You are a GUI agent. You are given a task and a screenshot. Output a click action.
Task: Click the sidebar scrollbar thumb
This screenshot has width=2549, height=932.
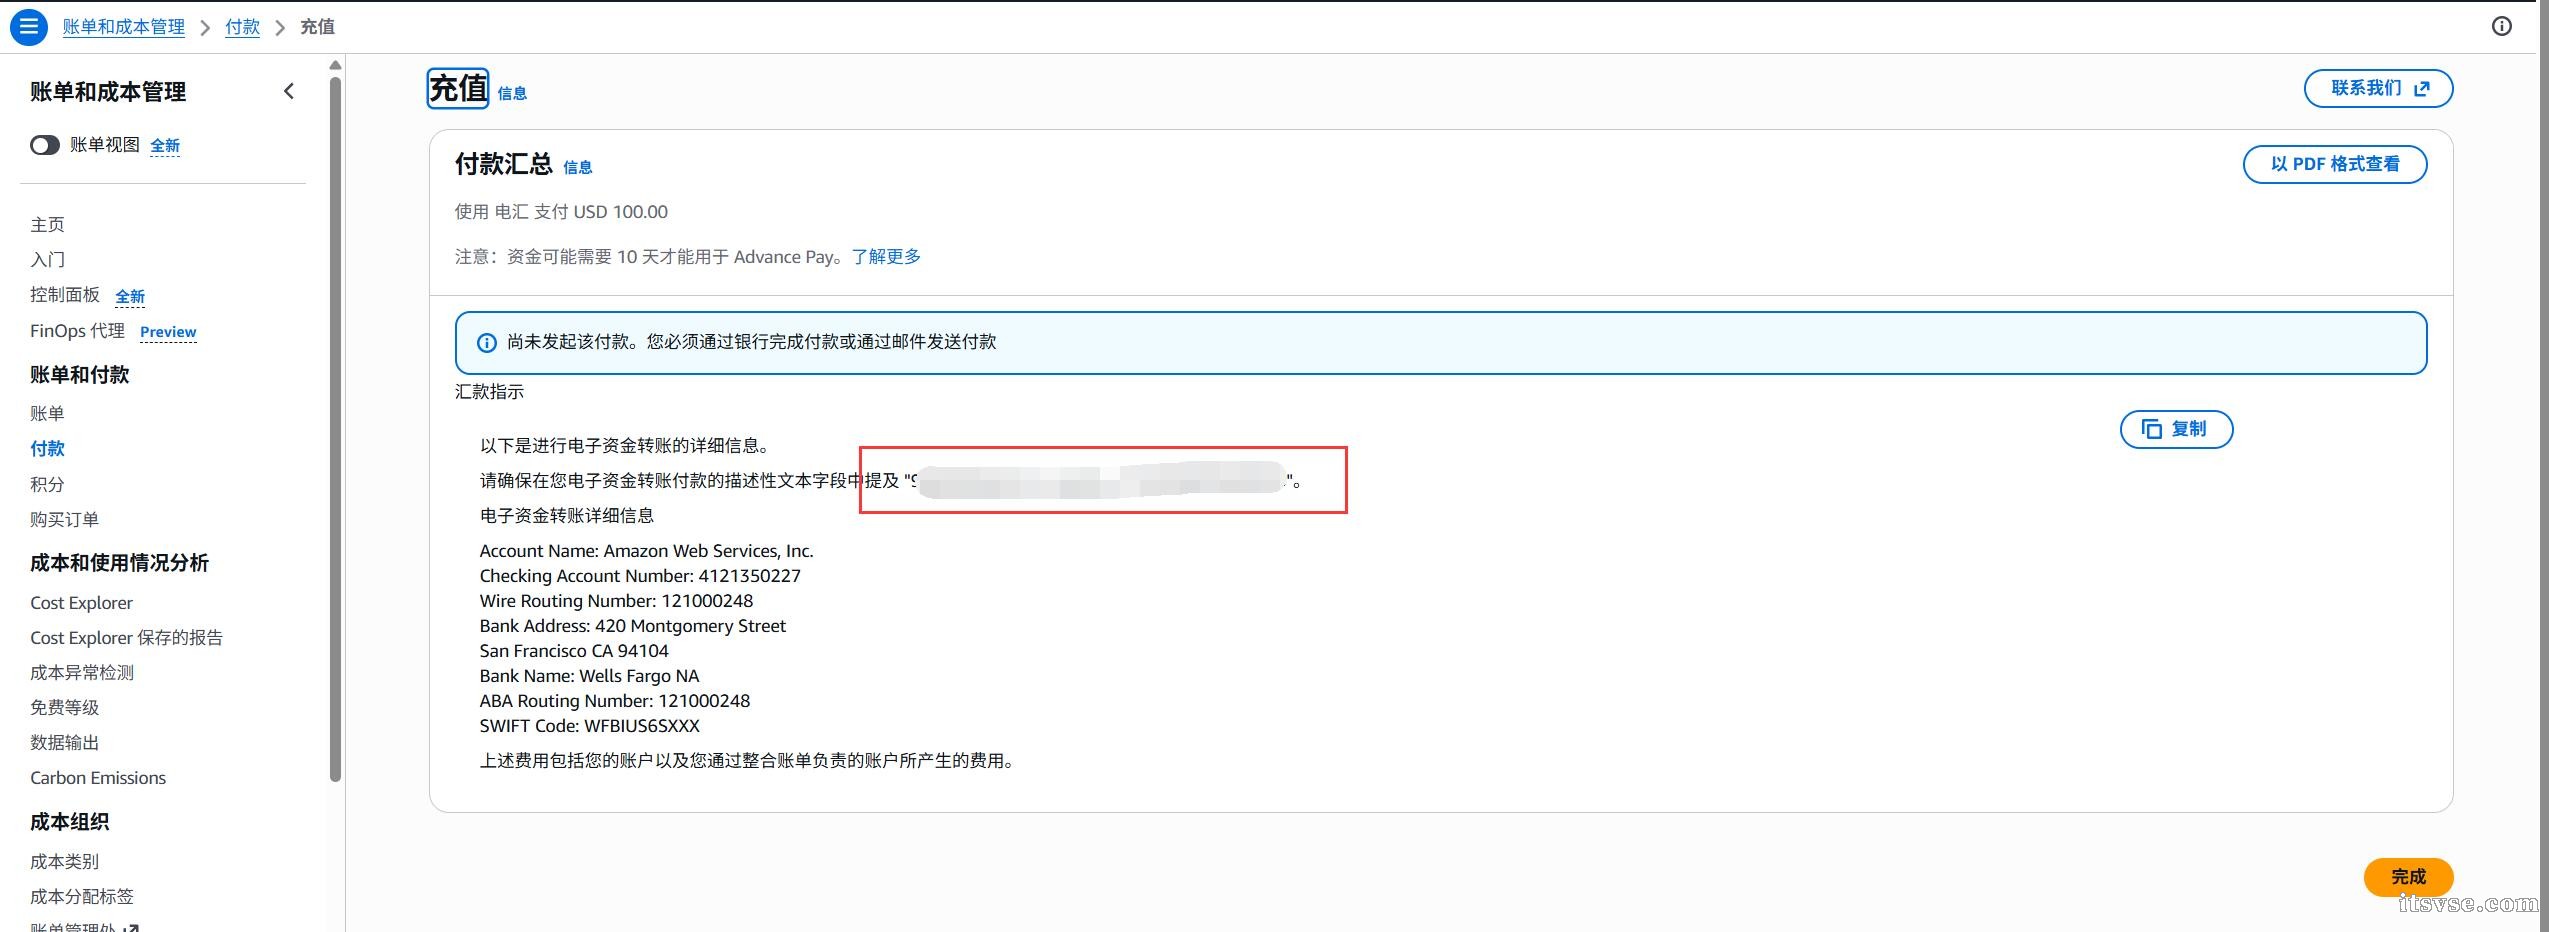336,430
